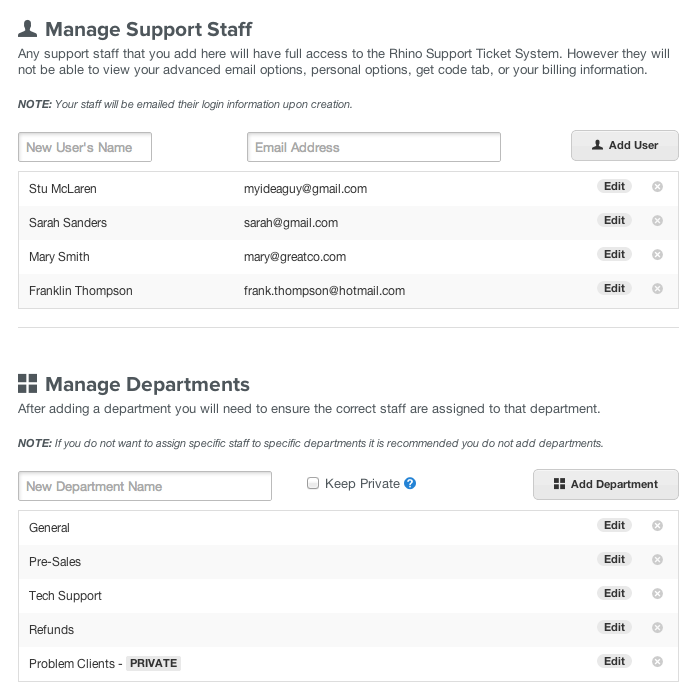Screen dimensions: 697x700
Task: Click the Keep Private help question icon
Action: point(410,484)
